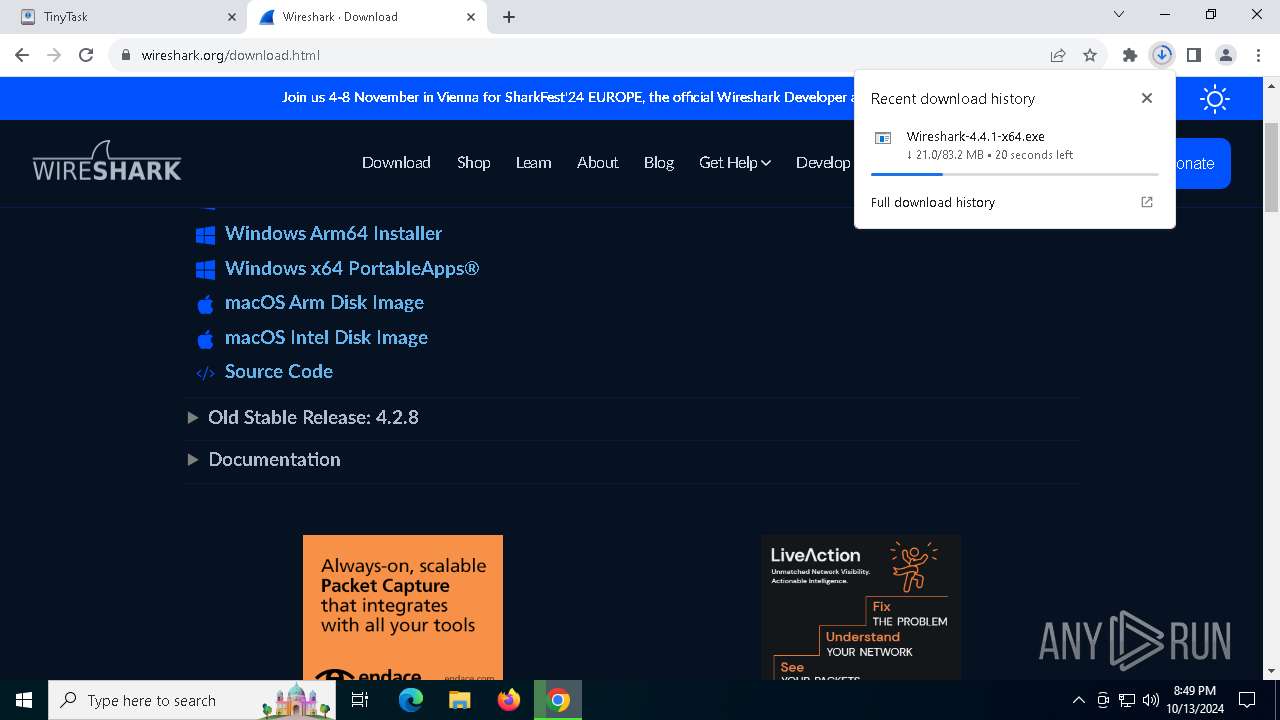1280x720 pixels.
Task: Select the Wireshark · Download tab
Action: click(x=365, y=17)
